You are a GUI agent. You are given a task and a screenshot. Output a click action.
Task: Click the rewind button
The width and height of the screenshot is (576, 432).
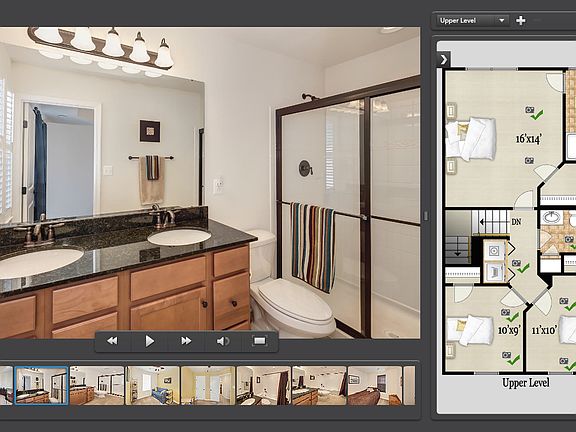(x=112, y=341)
